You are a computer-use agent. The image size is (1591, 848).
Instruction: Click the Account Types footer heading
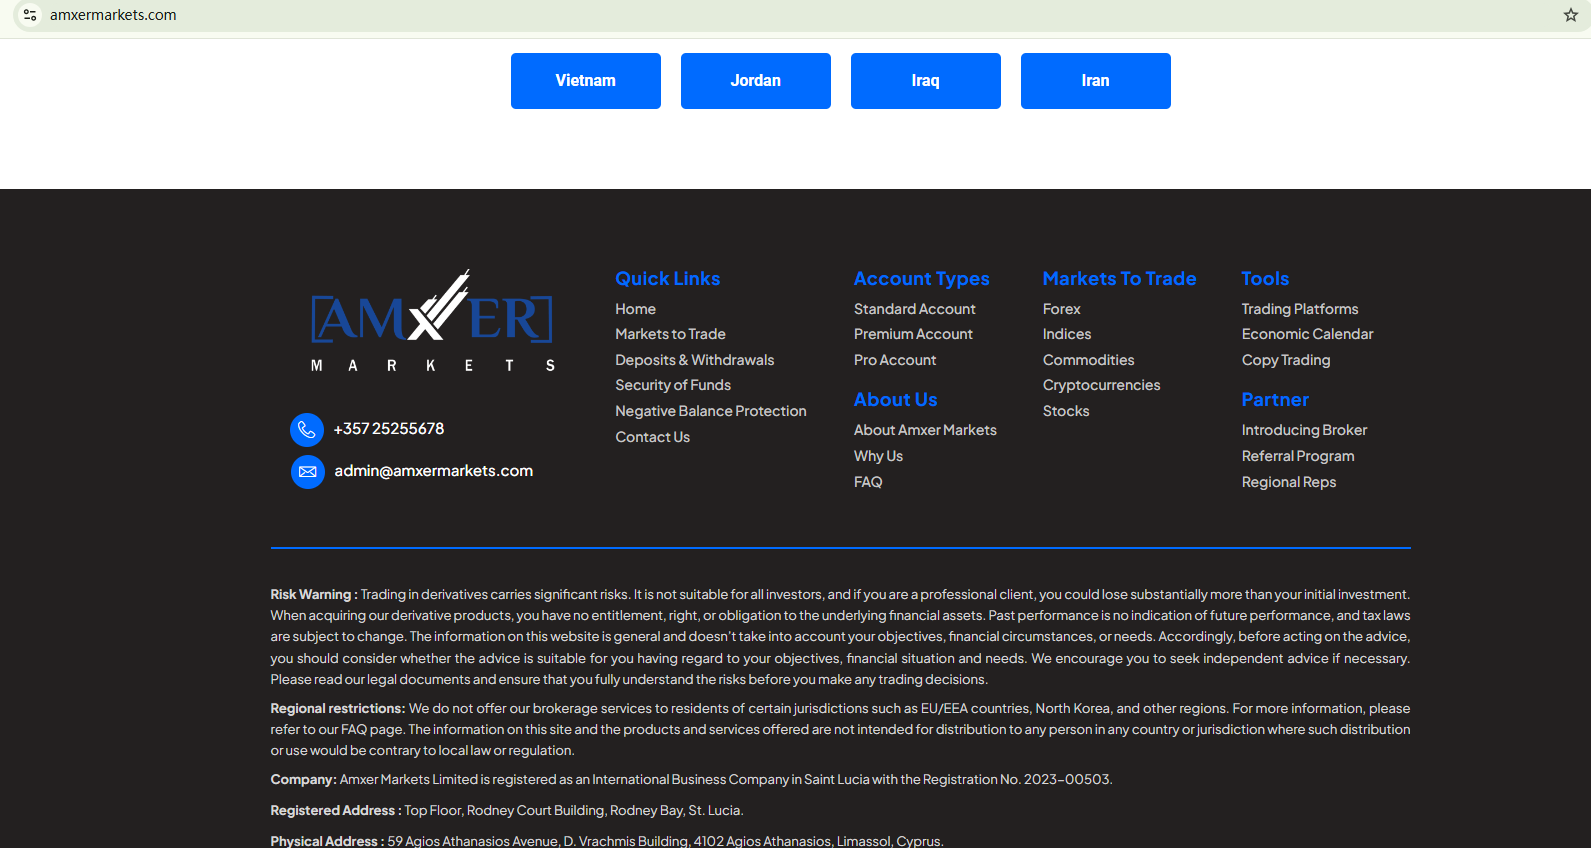point(922,279)
